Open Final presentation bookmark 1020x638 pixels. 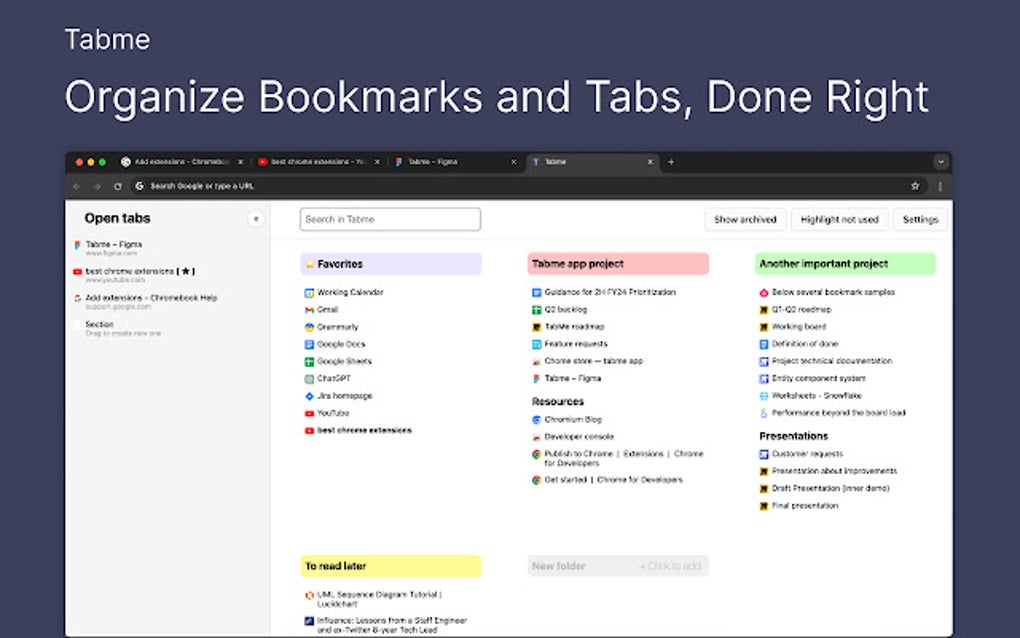coord(798,506)
